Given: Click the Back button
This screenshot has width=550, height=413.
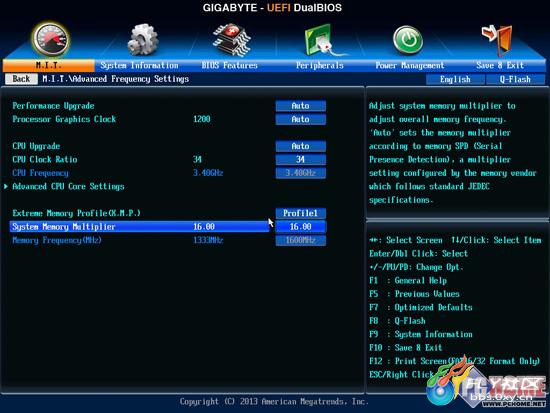Looking at the screenshot, I should [x=21, y=79].
